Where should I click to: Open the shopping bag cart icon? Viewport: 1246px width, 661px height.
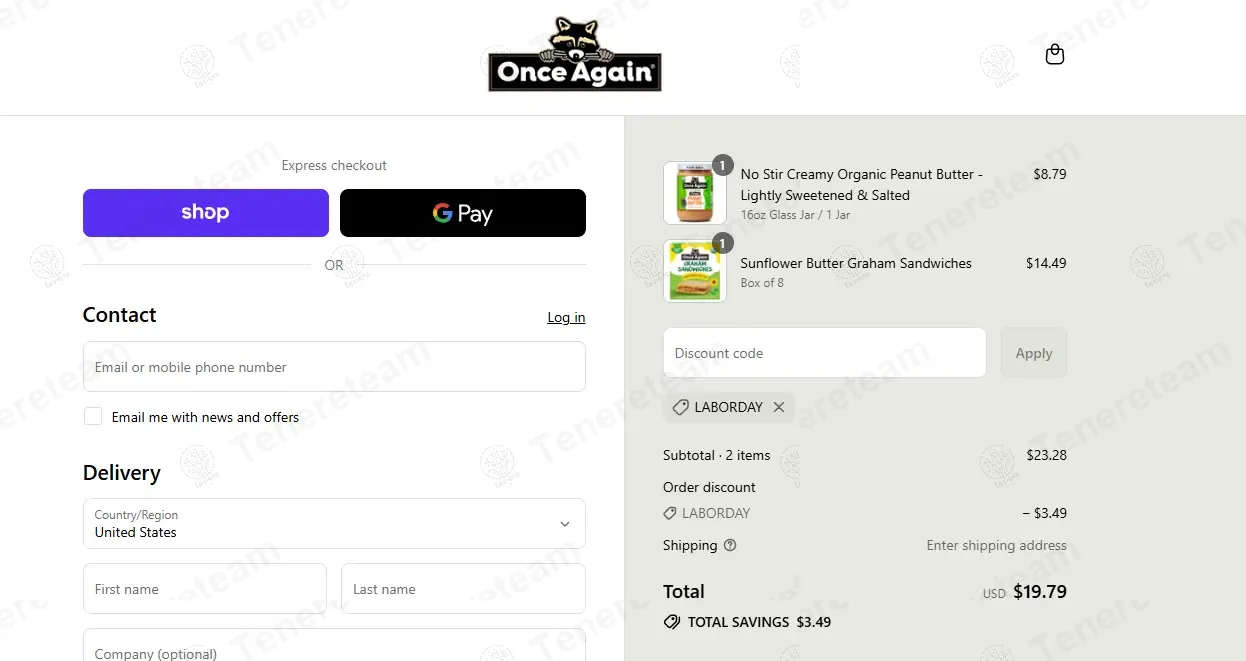tap(1054, 54)
